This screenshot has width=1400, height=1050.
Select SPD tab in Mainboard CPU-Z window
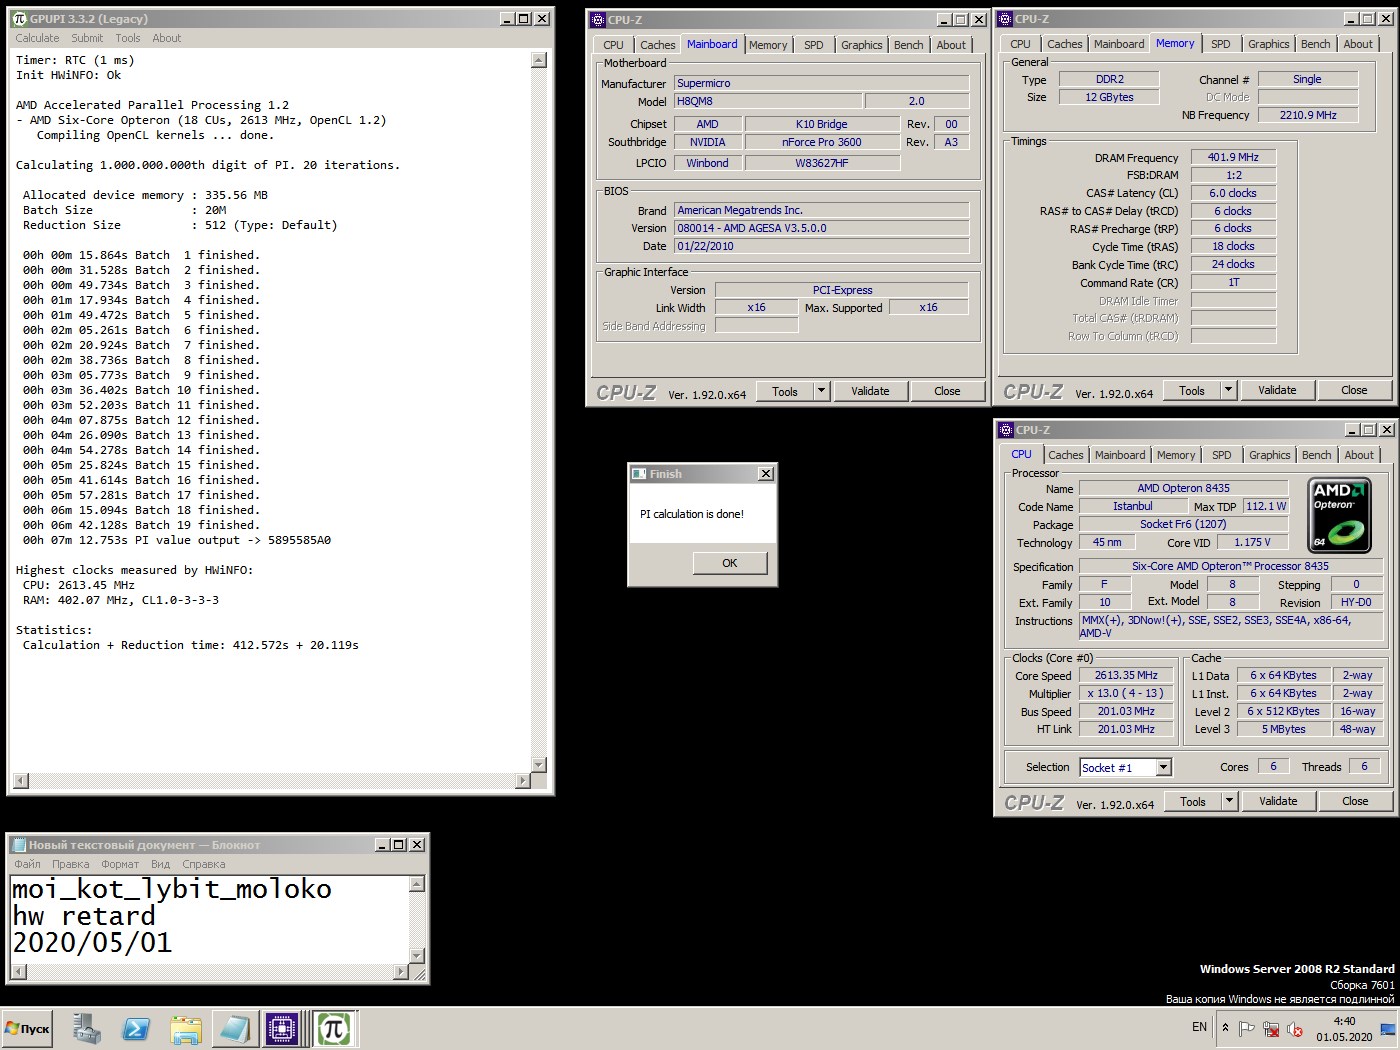pyautogui.click(x=814, y=45)
